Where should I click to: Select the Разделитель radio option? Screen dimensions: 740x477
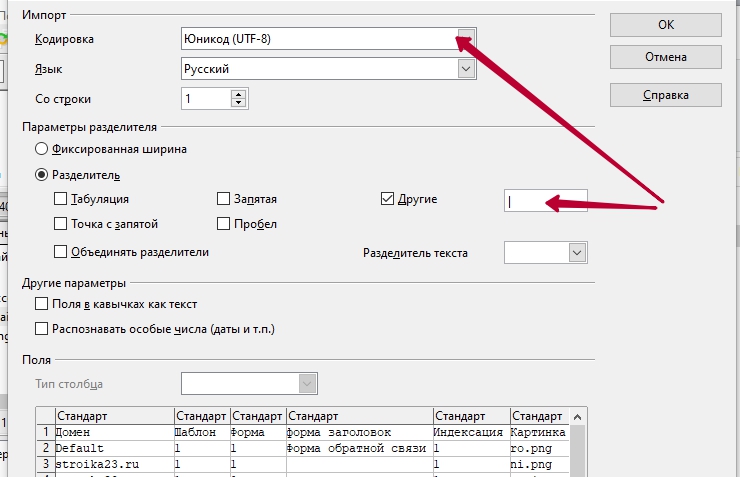(x=42, y=174)
